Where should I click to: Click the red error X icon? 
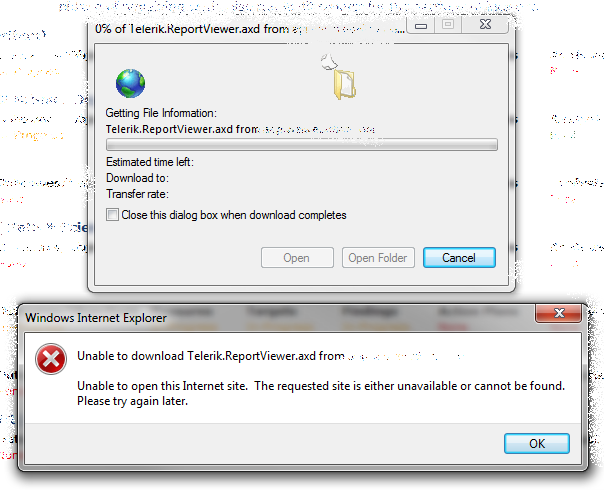(51, 359)
